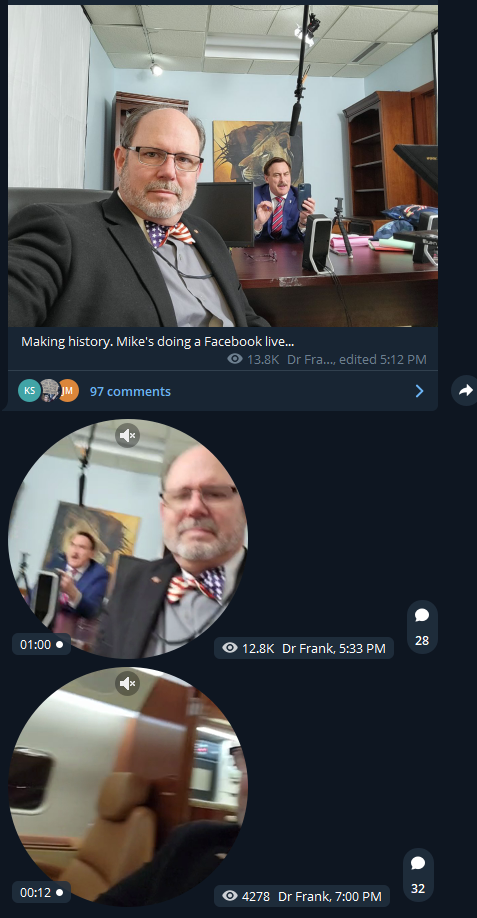Screen dimensions: 477x918
Task: Click the 01:00 duration badge
Action: coord(42,645)
